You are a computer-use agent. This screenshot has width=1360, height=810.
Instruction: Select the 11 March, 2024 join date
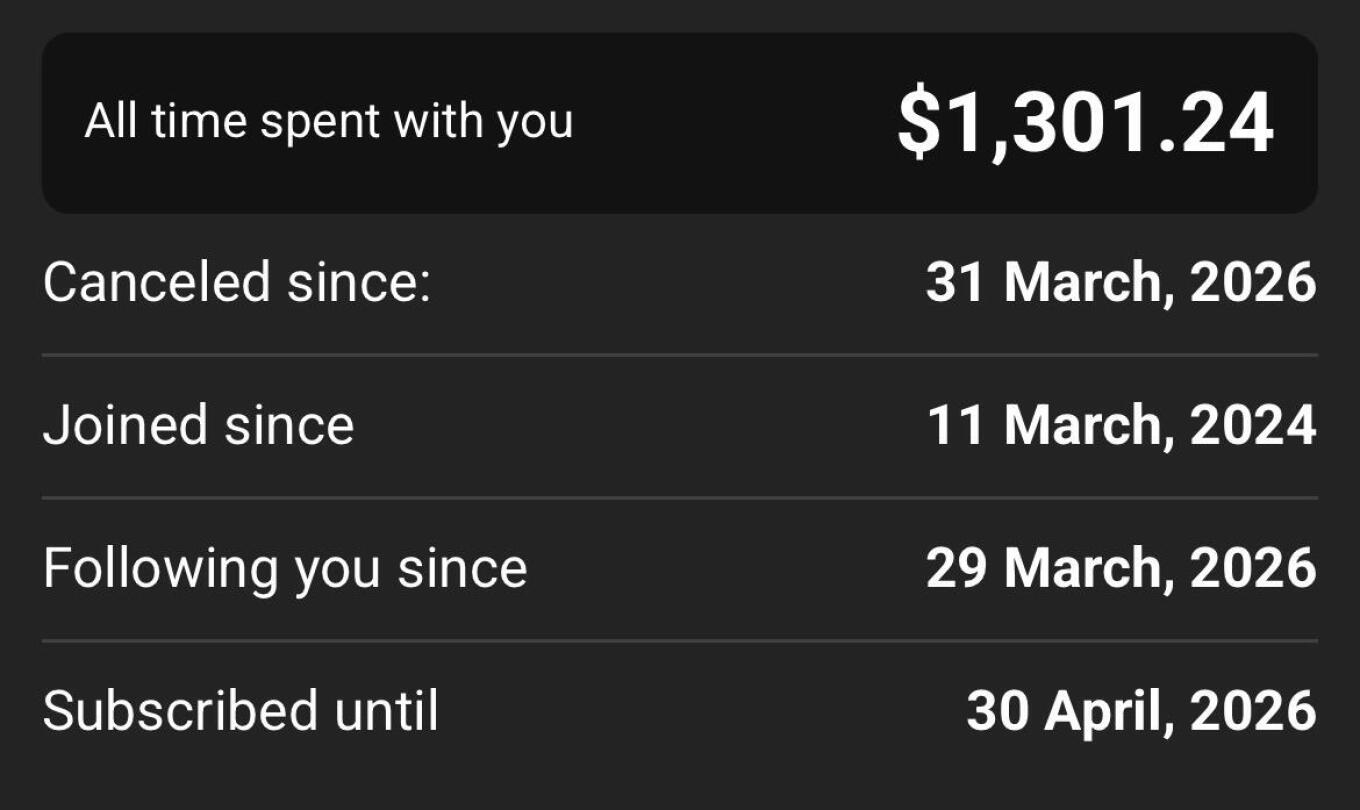click(x=1121, y=425)
